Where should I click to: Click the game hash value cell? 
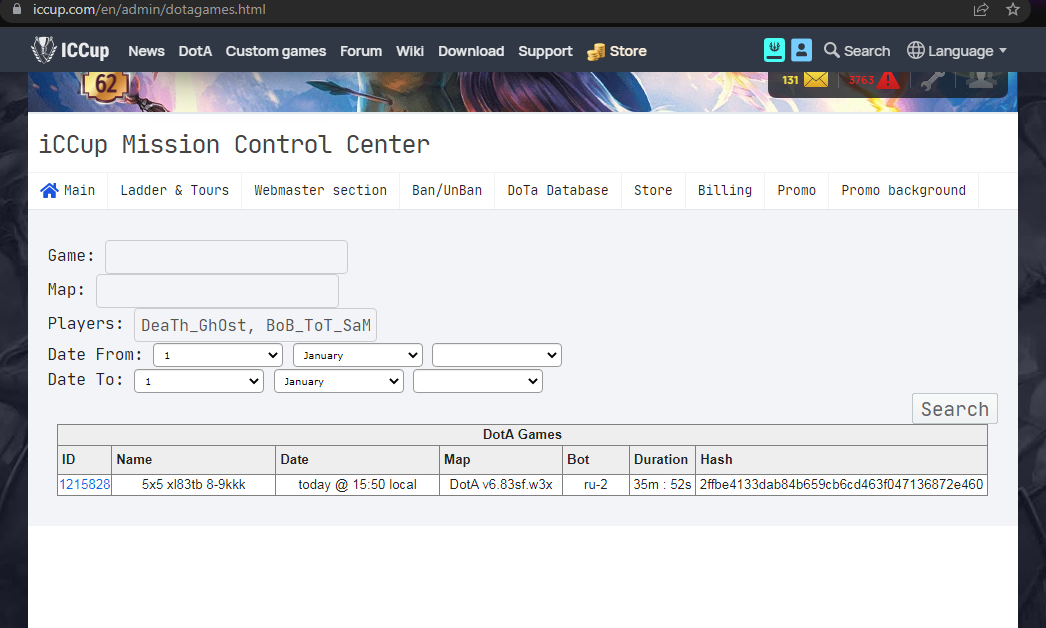(x=841, y=485)
